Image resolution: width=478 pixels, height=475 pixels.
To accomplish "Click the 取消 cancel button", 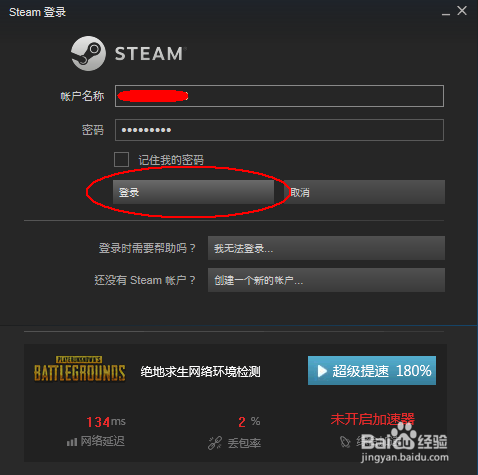I will point(364,192).
